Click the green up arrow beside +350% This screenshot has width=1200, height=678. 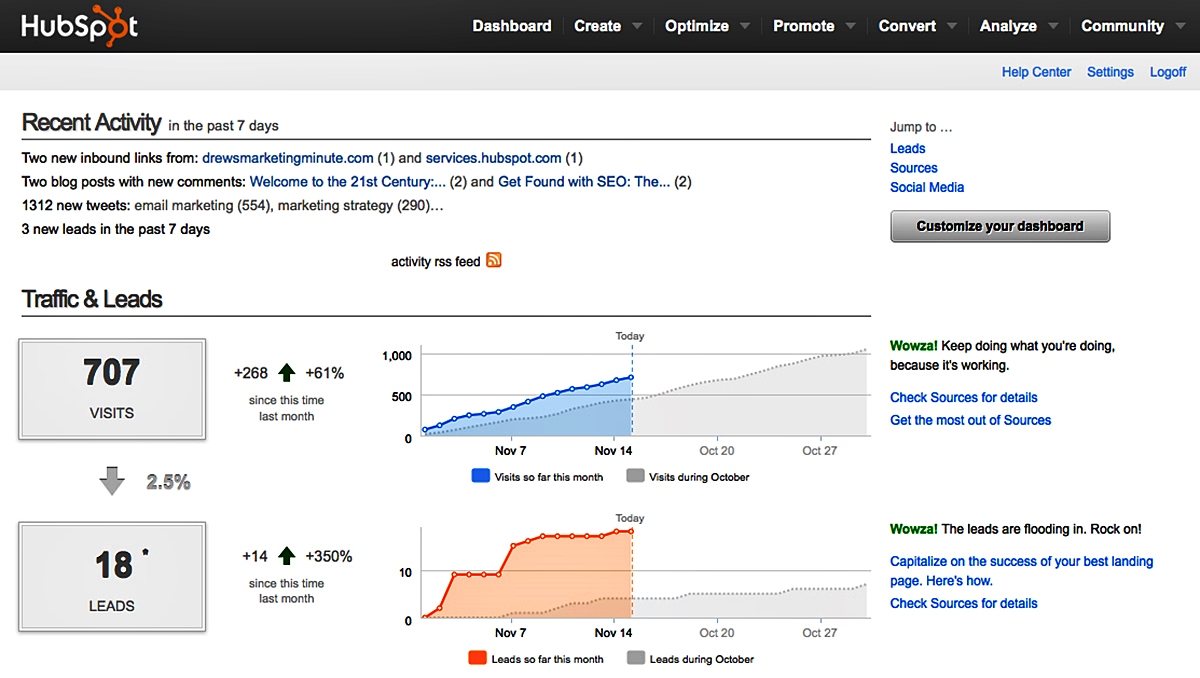pos(287,556)
